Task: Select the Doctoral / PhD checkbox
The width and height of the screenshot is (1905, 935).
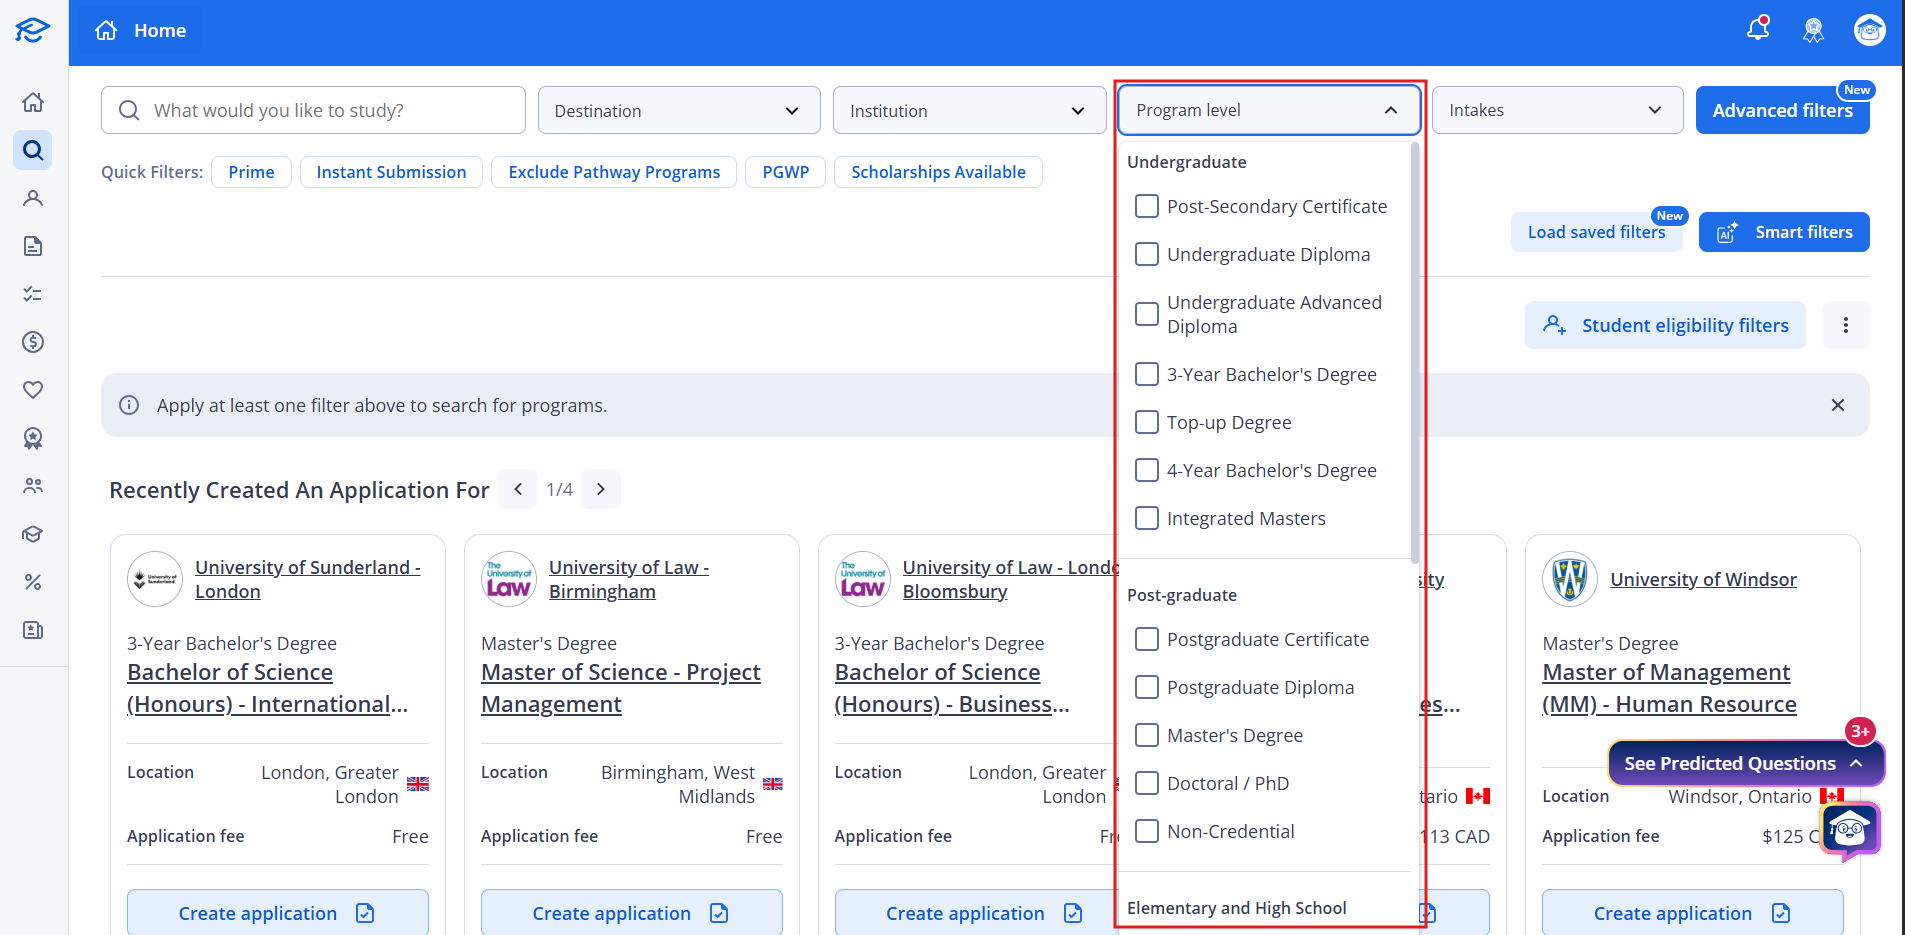Action: pos(1147,783)
